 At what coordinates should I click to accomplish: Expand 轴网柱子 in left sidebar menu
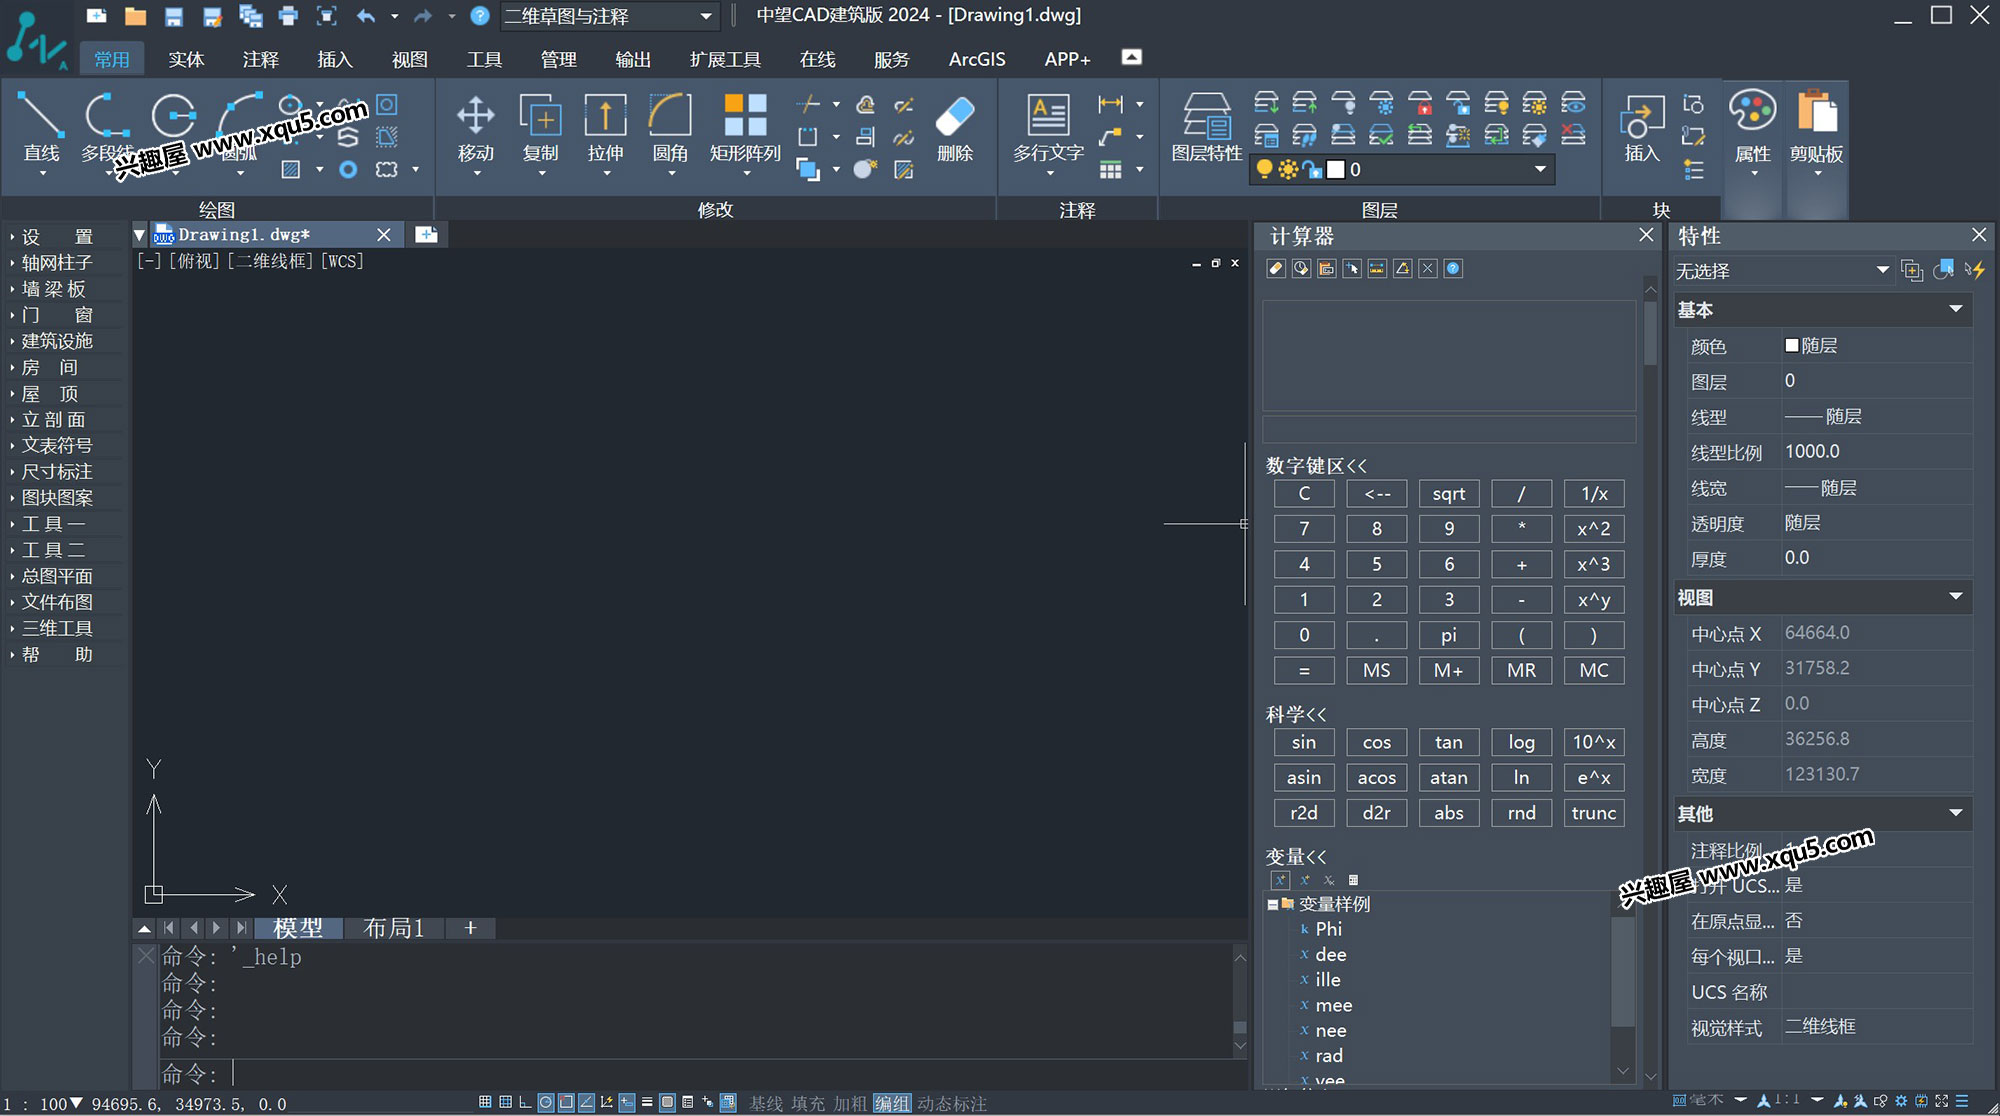[x=57, y=262]
